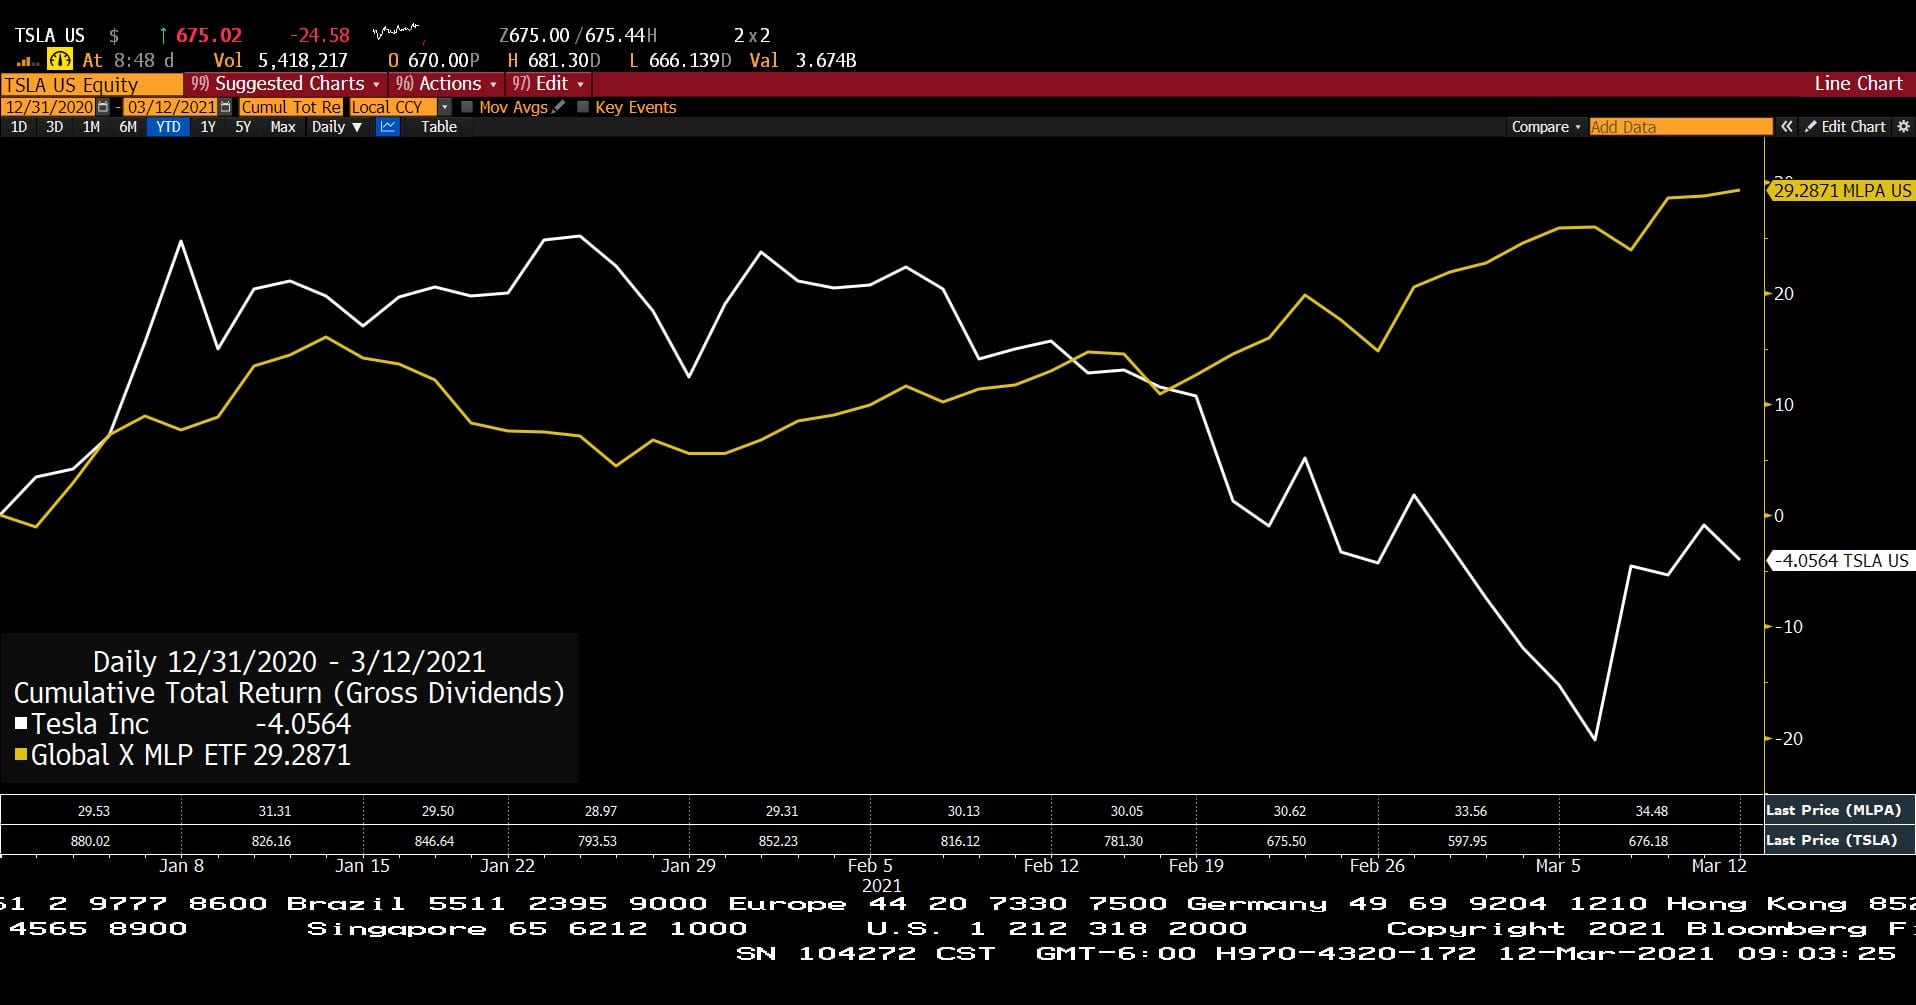Click the 29.53 MLPA price cell

pos(94,811)
